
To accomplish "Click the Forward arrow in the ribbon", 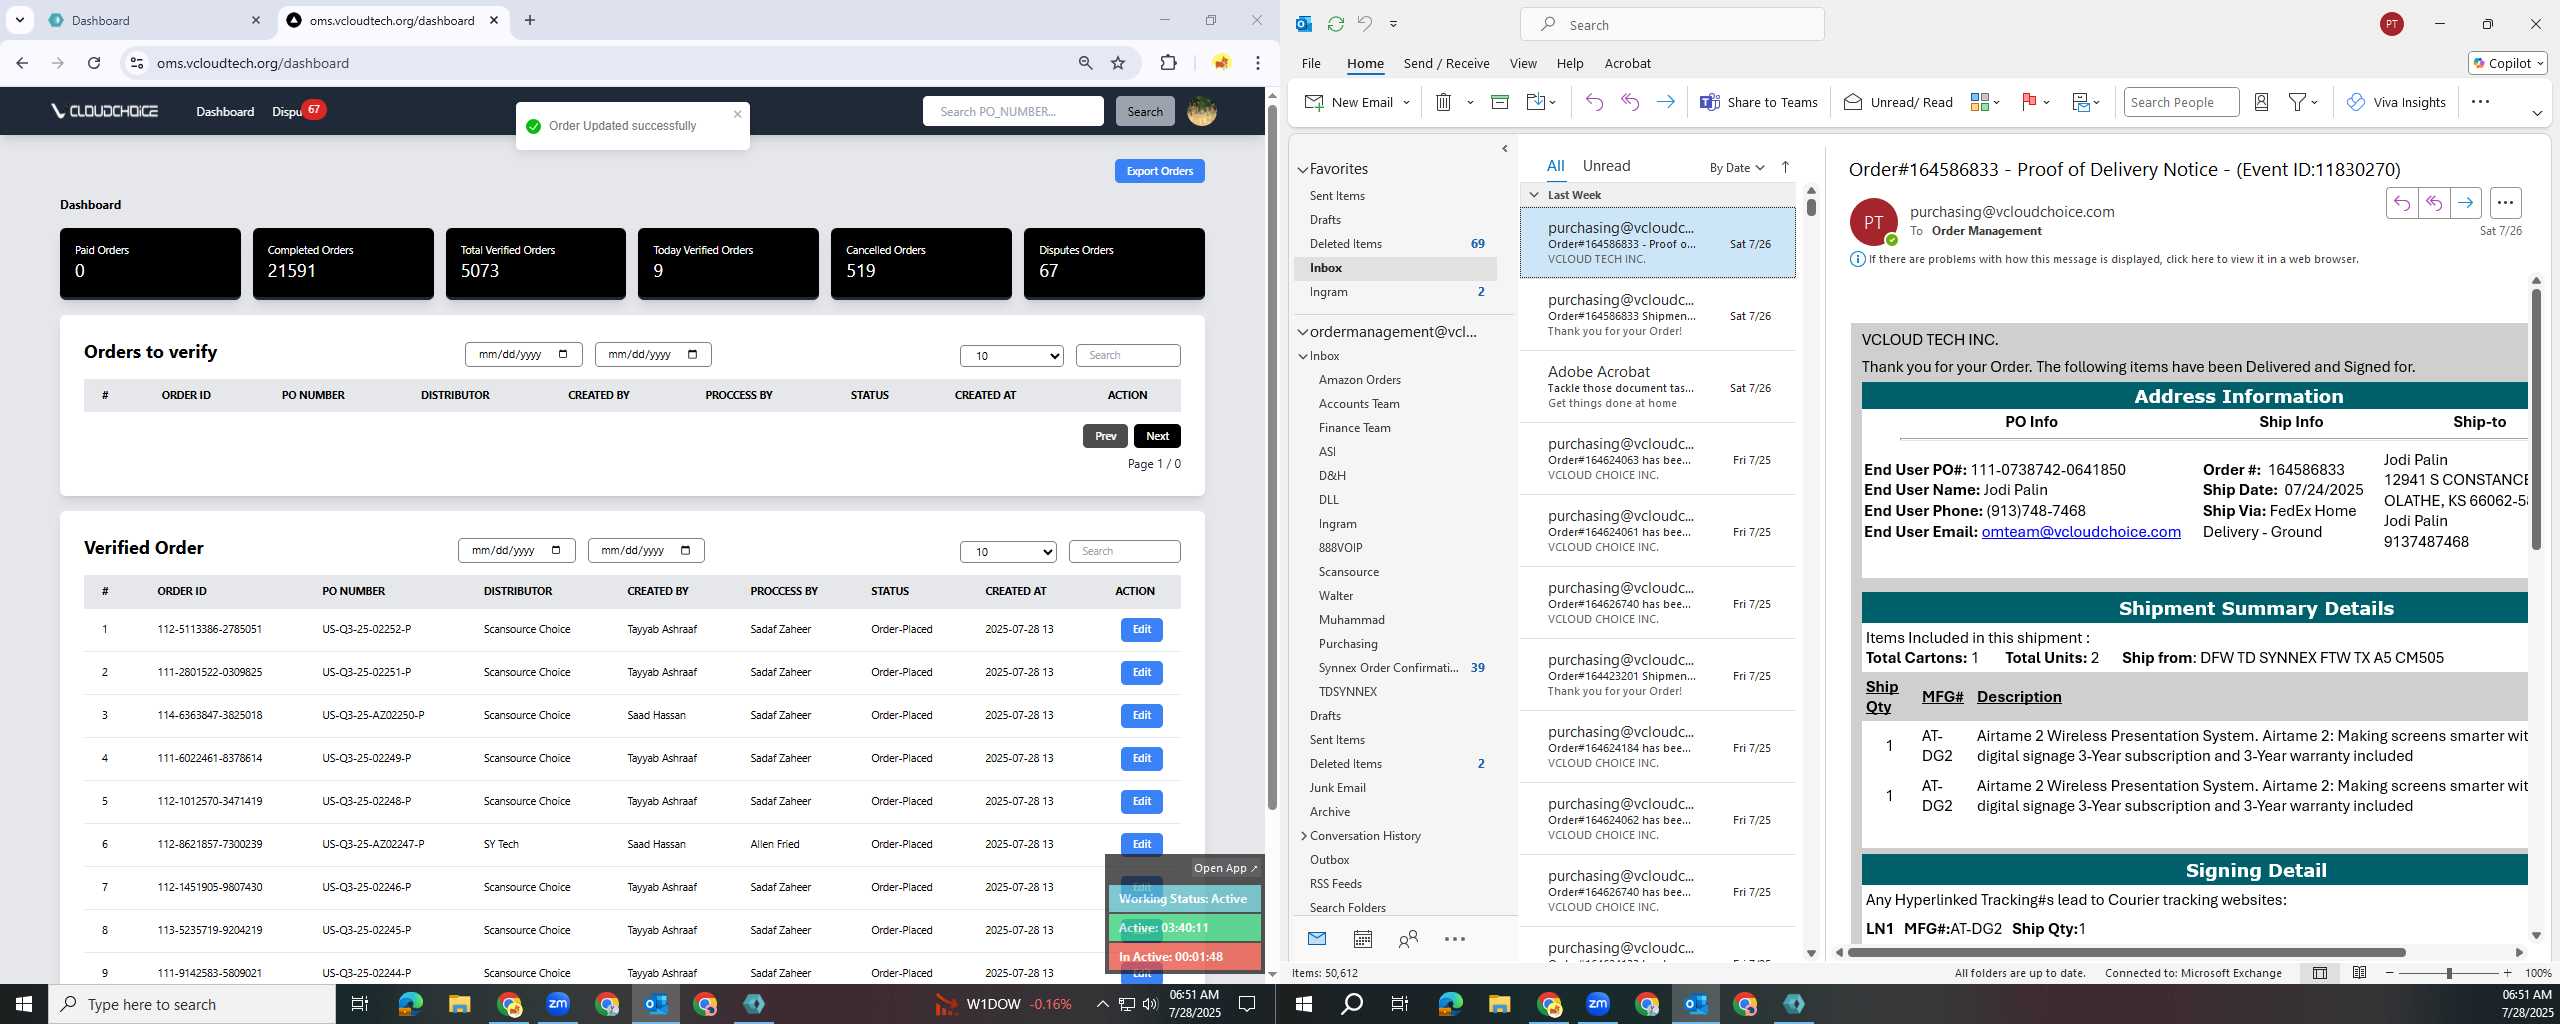I will click(1665, 102).
